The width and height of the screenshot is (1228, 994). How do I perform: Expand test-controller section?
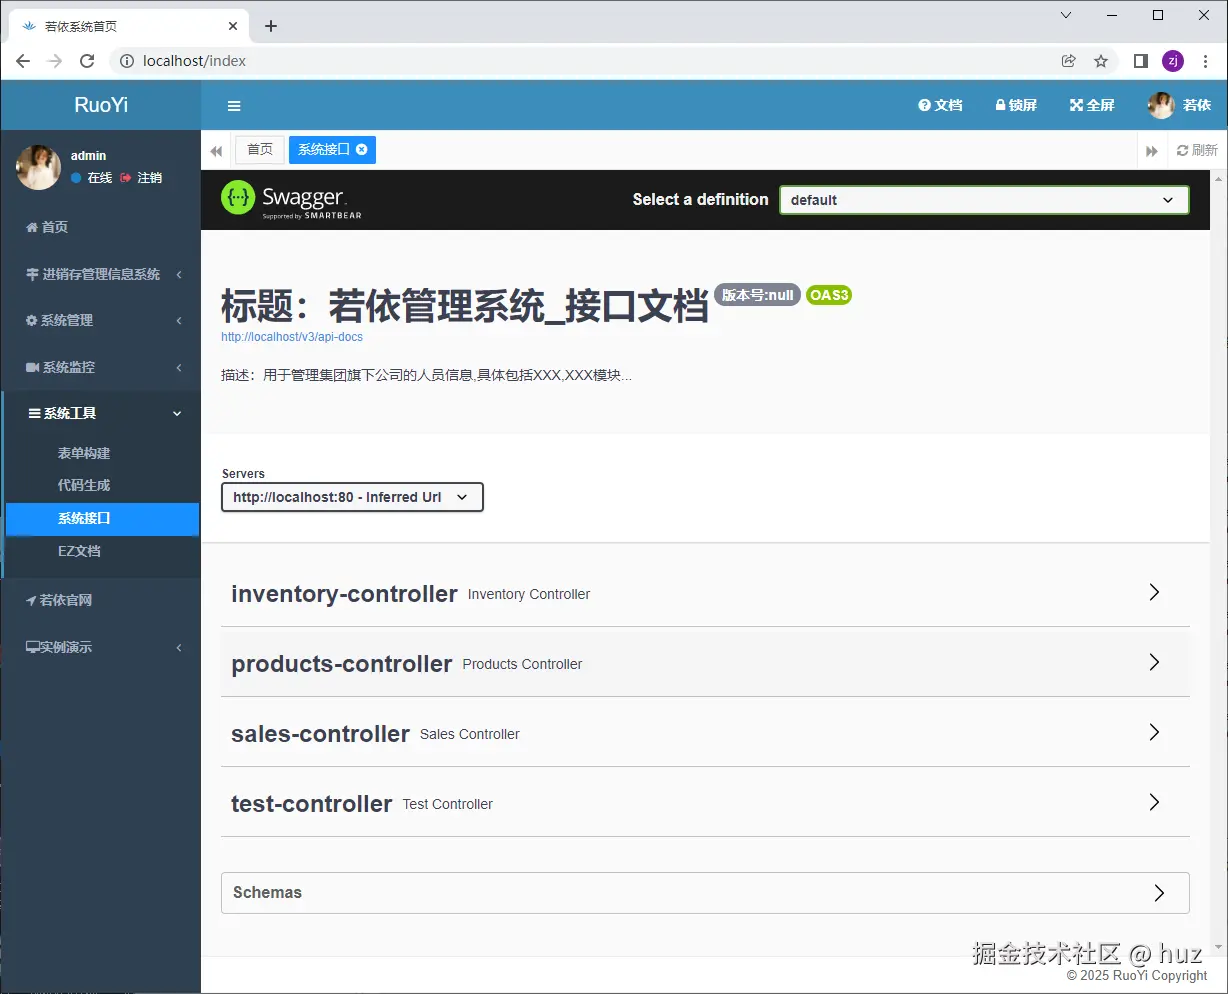click(705, 803)
